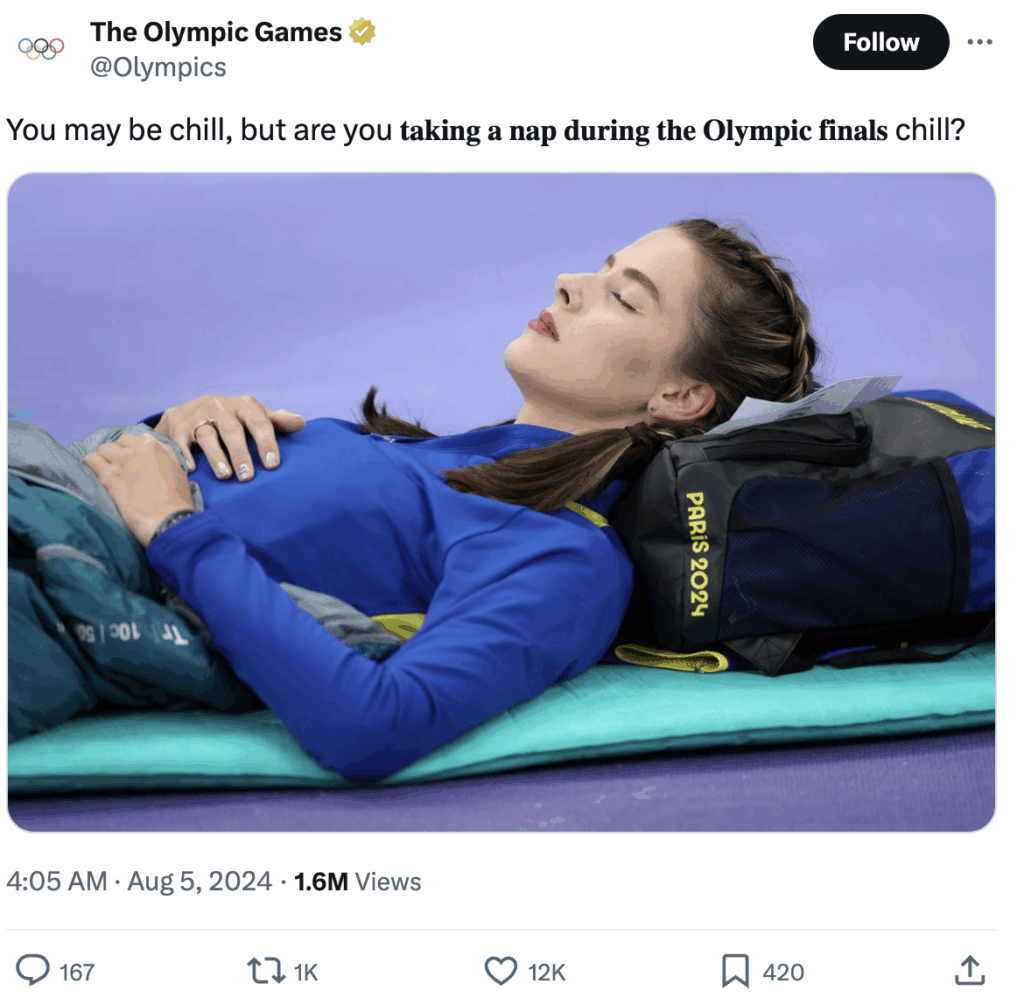Open the @Olympics handle link
1024x1005 pixels.
point(158,67)
